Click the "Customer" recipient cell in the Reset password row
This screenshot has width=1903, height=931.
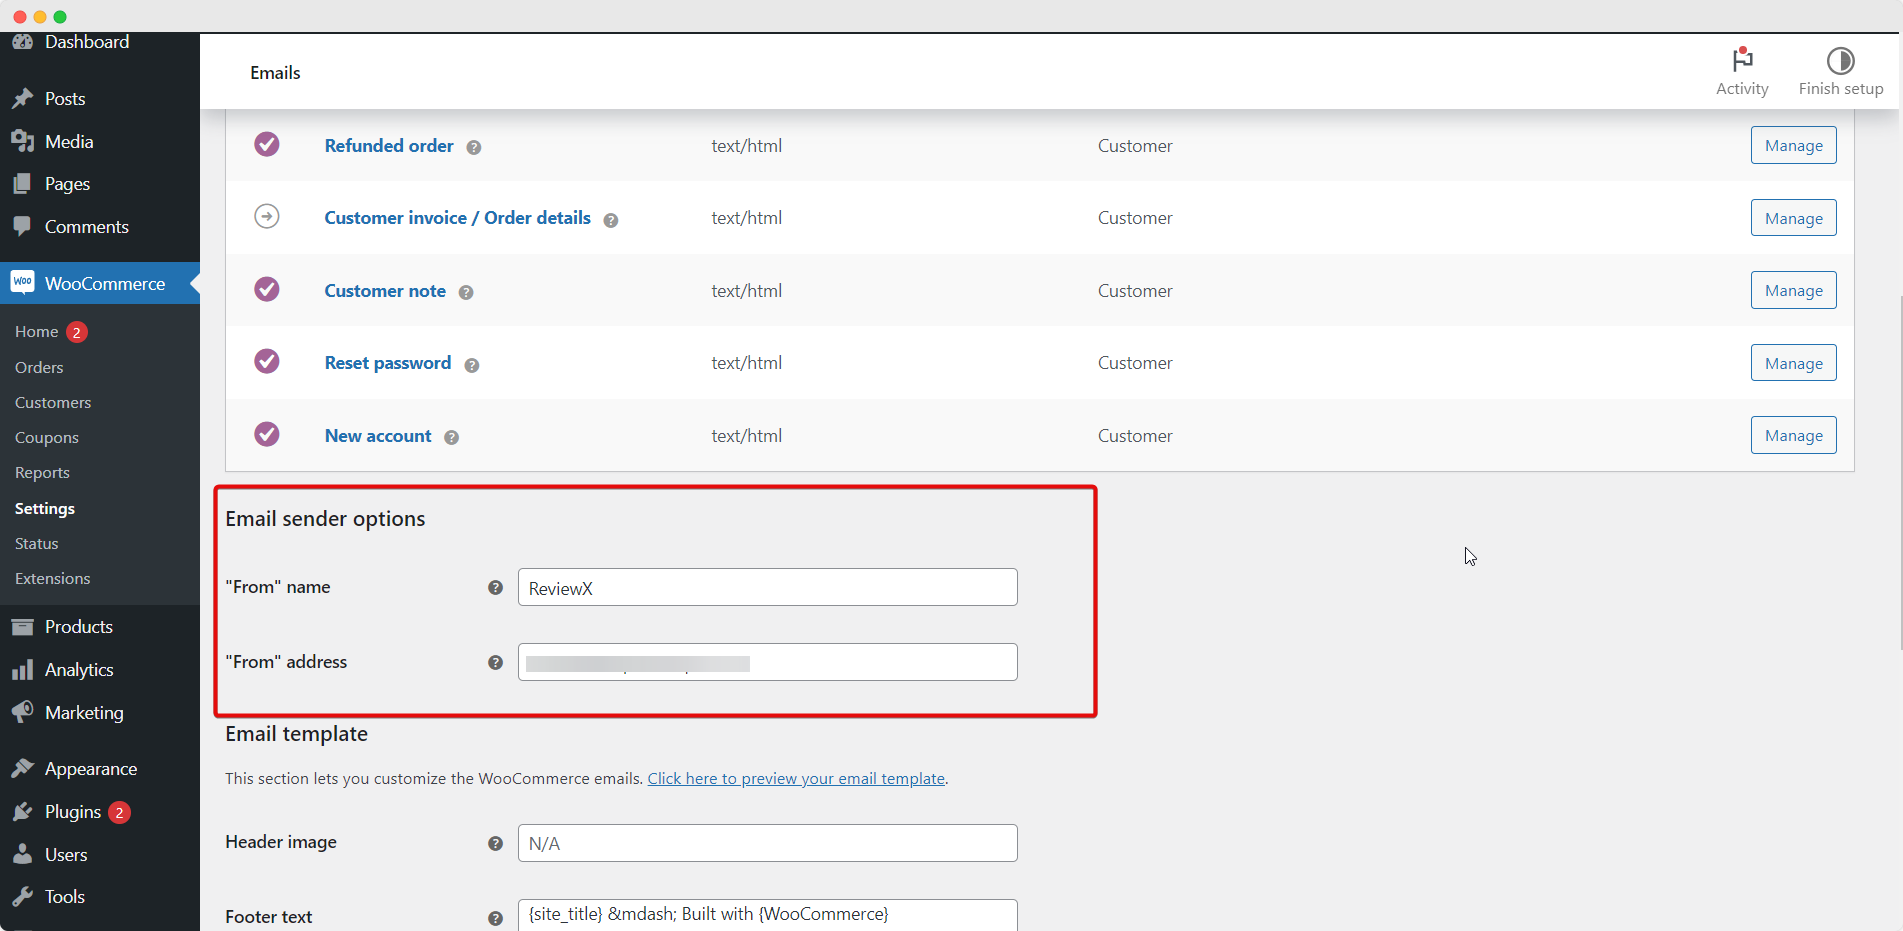[x=1135, y=363]
